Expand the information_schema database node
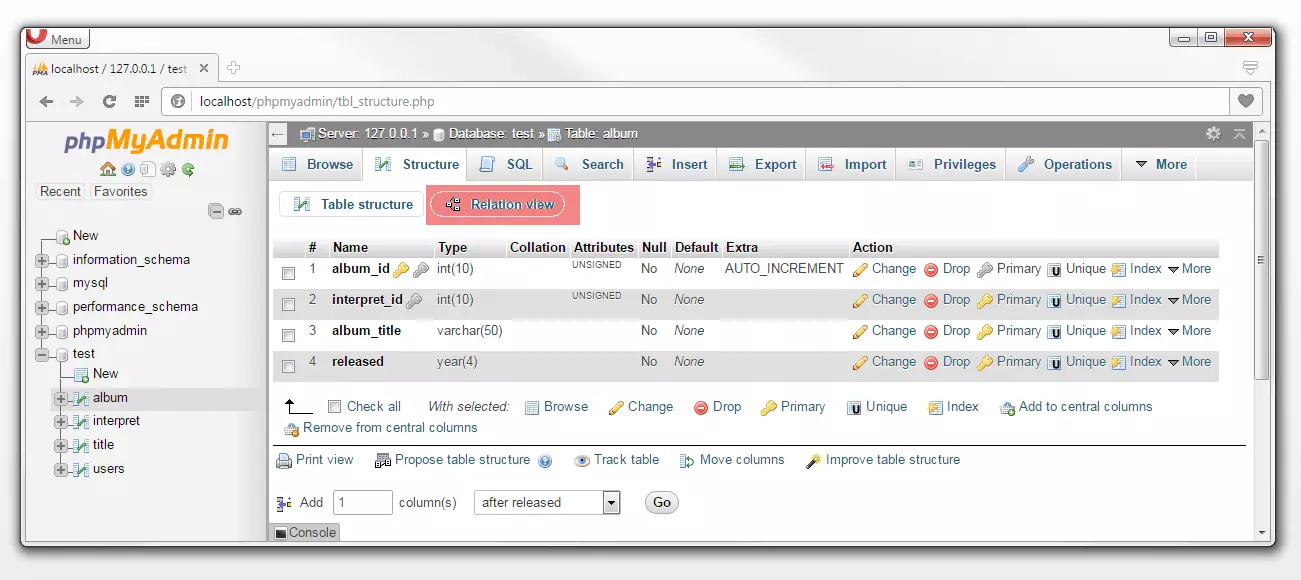Screen dimensions: 1301x580 pos(42,260)
